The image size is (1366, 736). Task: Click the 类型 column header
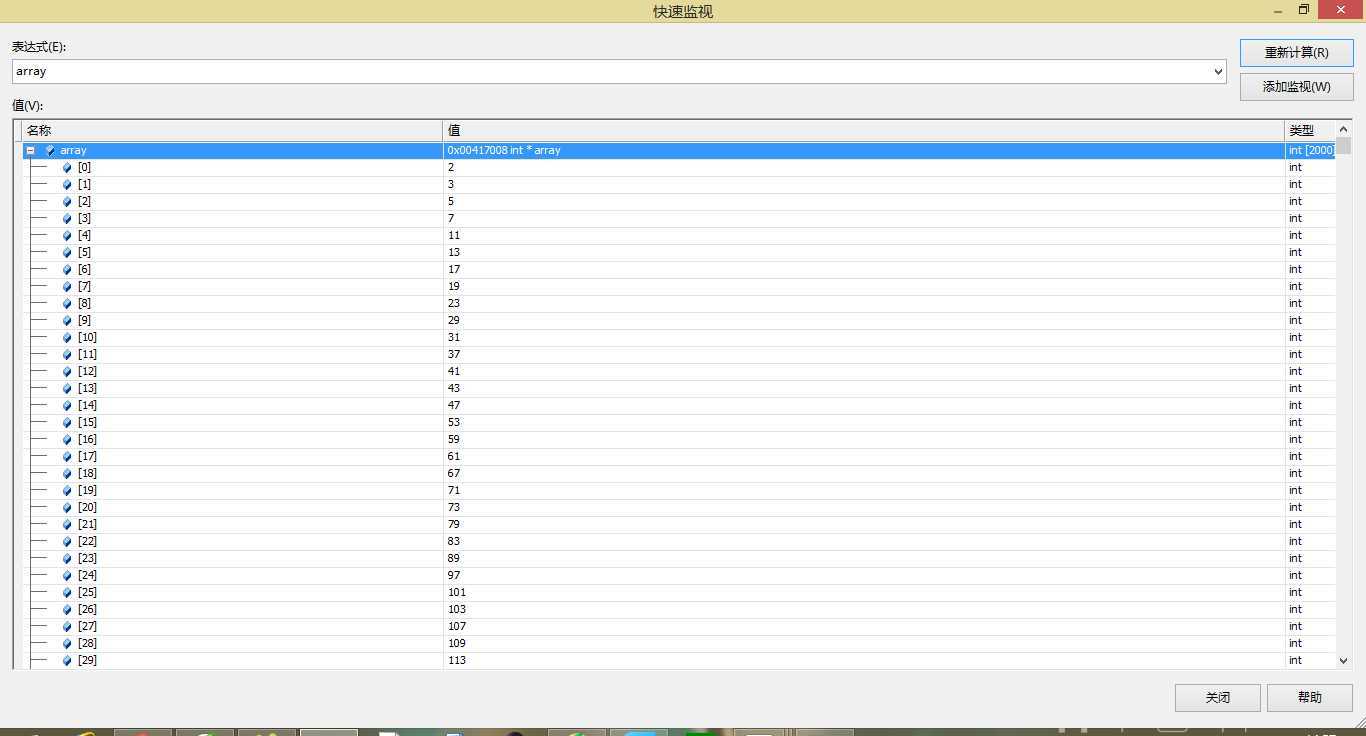[x=1310, y=131]
